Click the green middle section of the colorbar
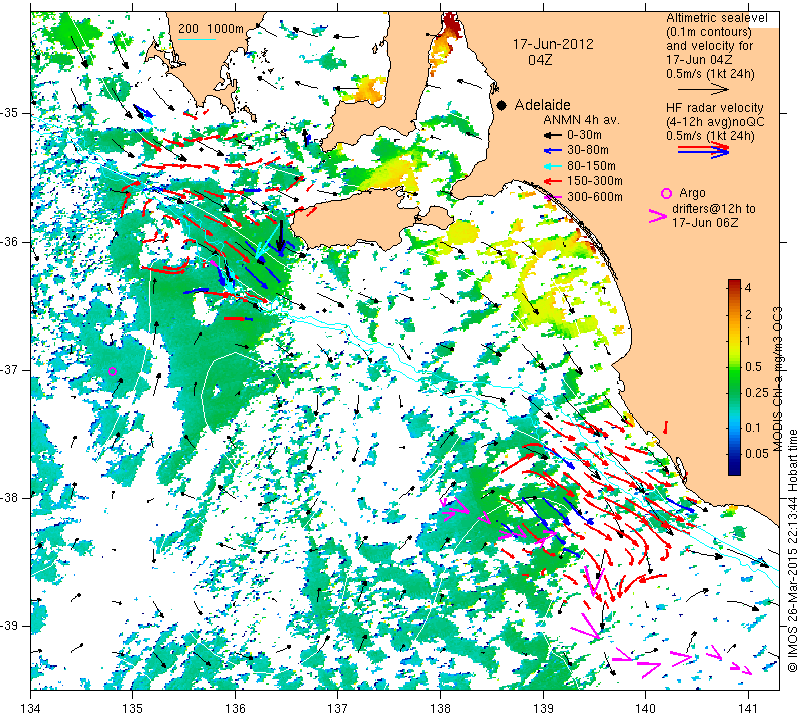This screenshot has width=800, height=720. [x=734, y=378]
